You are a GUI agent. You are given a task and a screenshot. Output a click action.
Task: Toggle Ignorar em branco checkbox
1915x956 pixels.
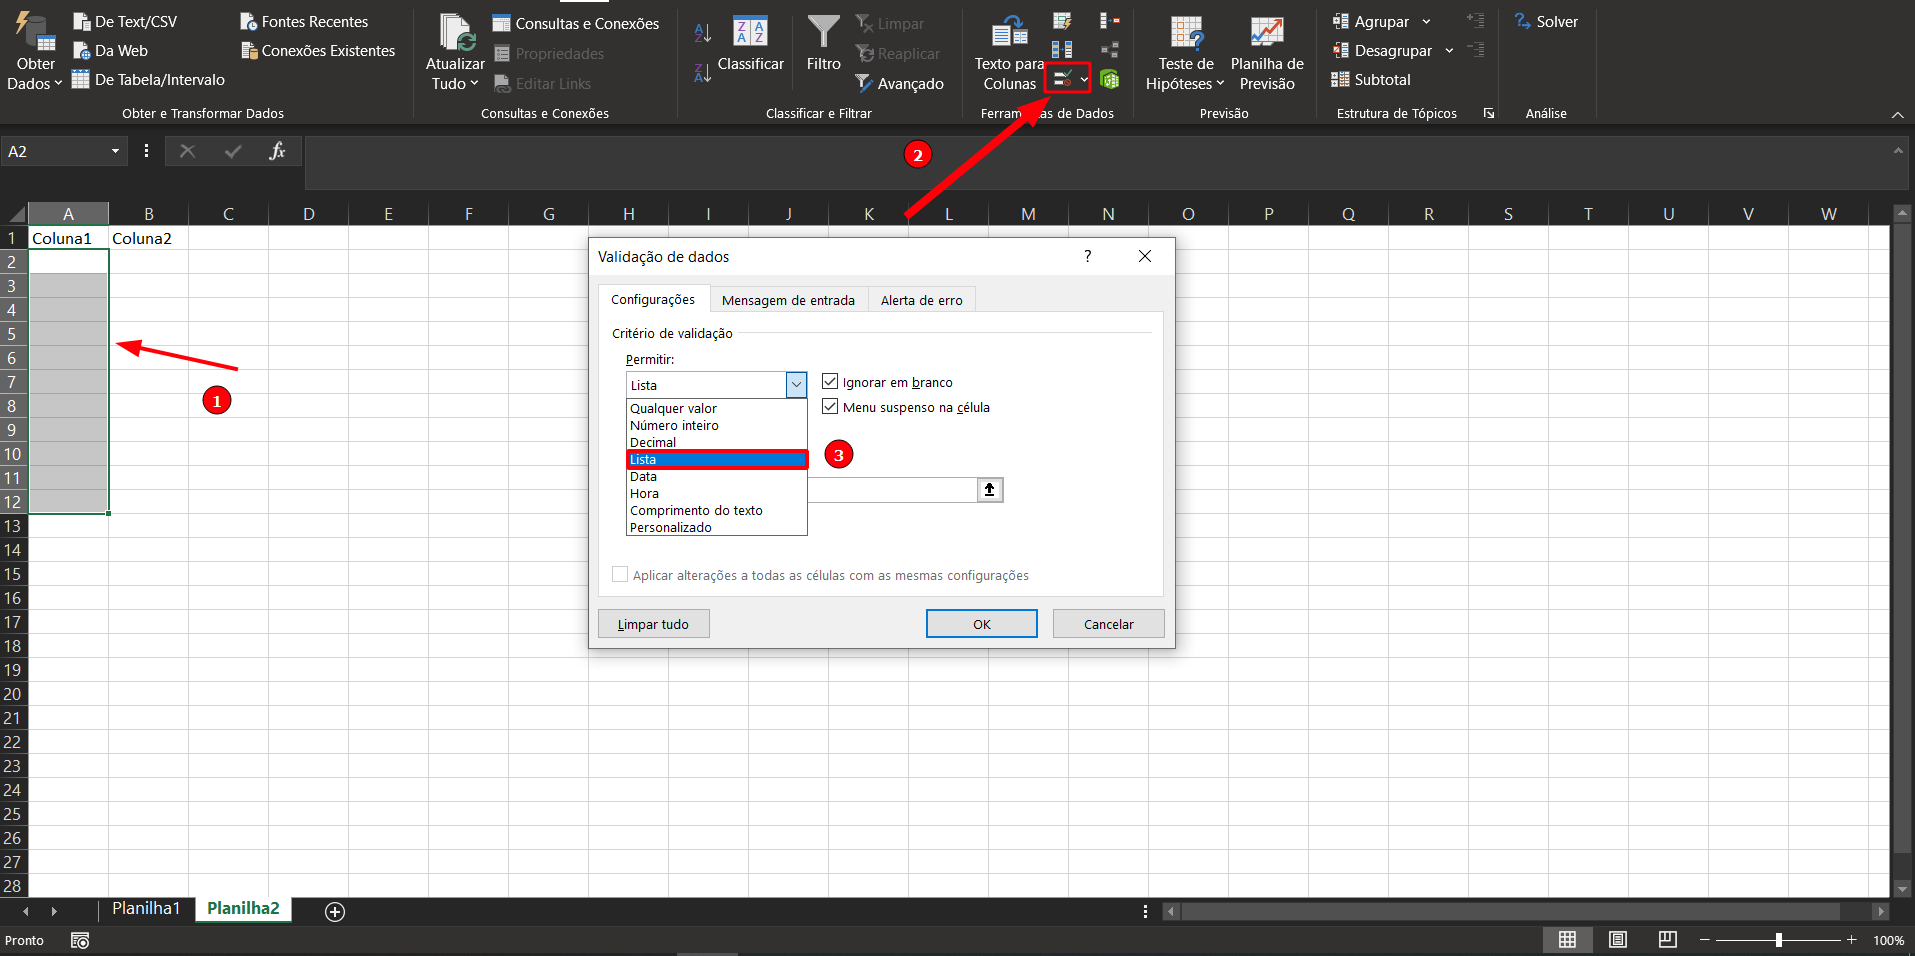(830, 381)
